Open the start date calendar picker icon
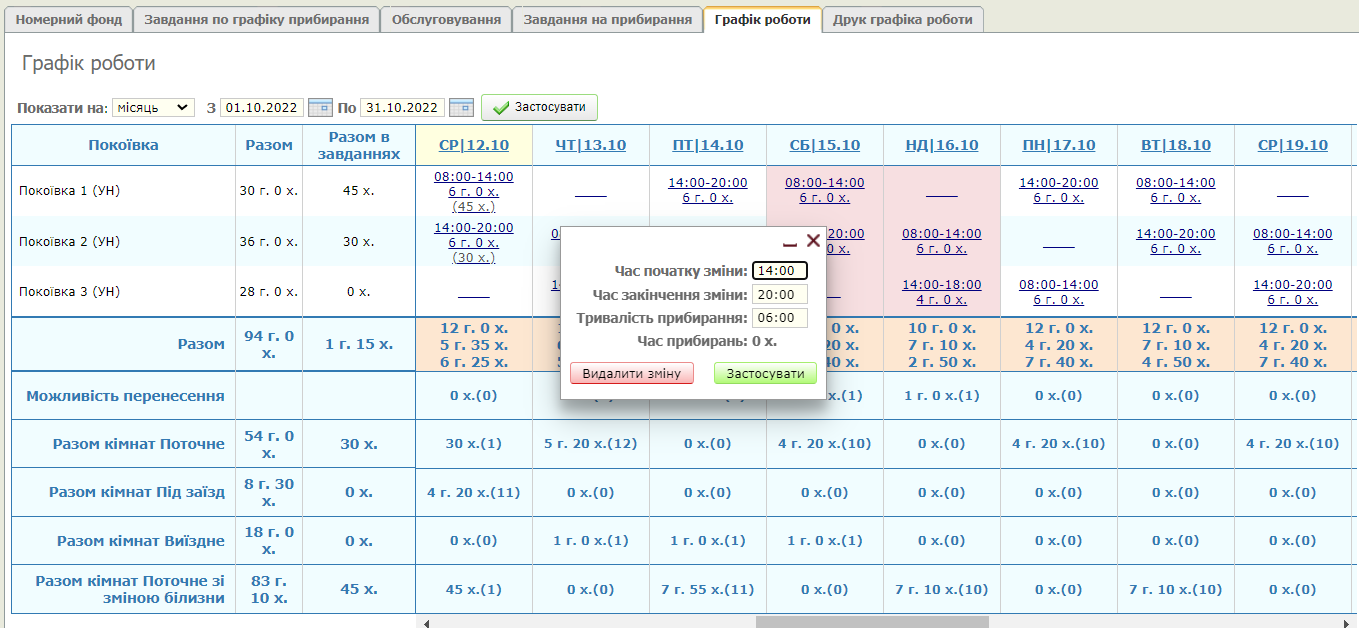The height and width of the screenshot is (628, 1359). 320,107
